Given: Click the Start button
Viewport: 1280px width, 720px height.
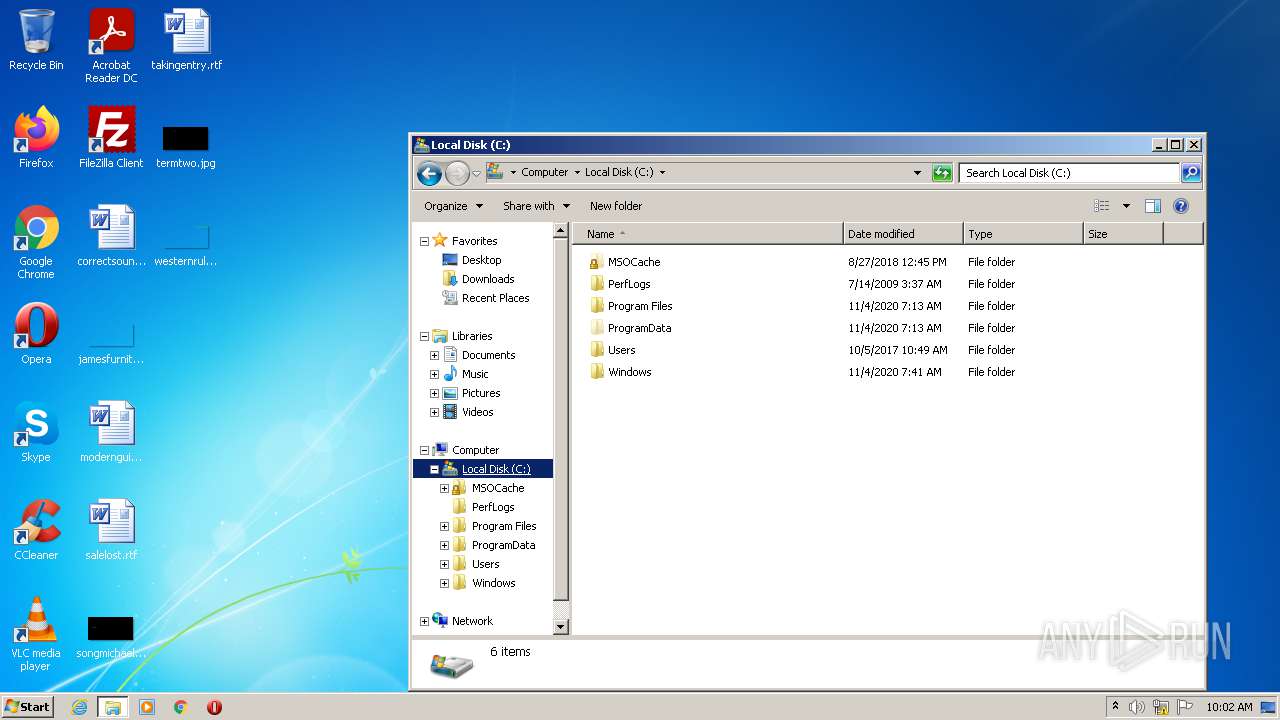Looking at the screenshot, I should (x=27, y=707).
